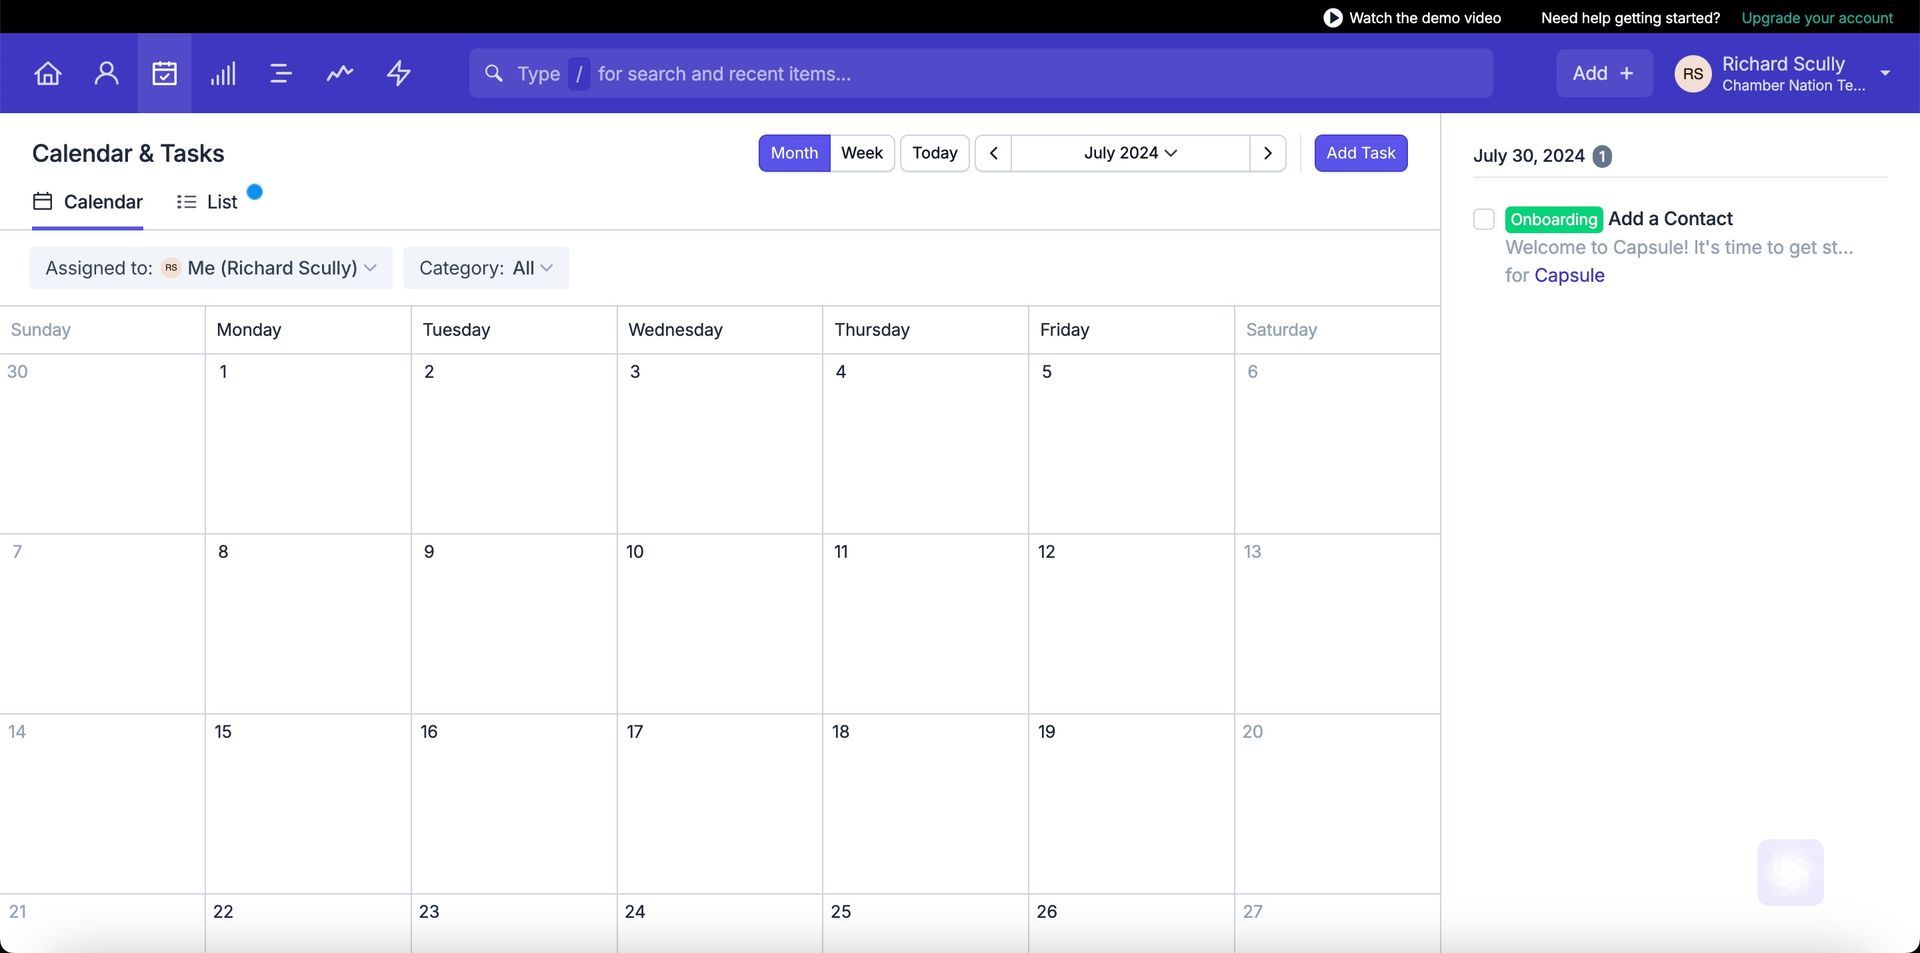Switch to Month view
Image resolution: width=1920 pixels, height=953 pixels.
[x=794, y=153]
